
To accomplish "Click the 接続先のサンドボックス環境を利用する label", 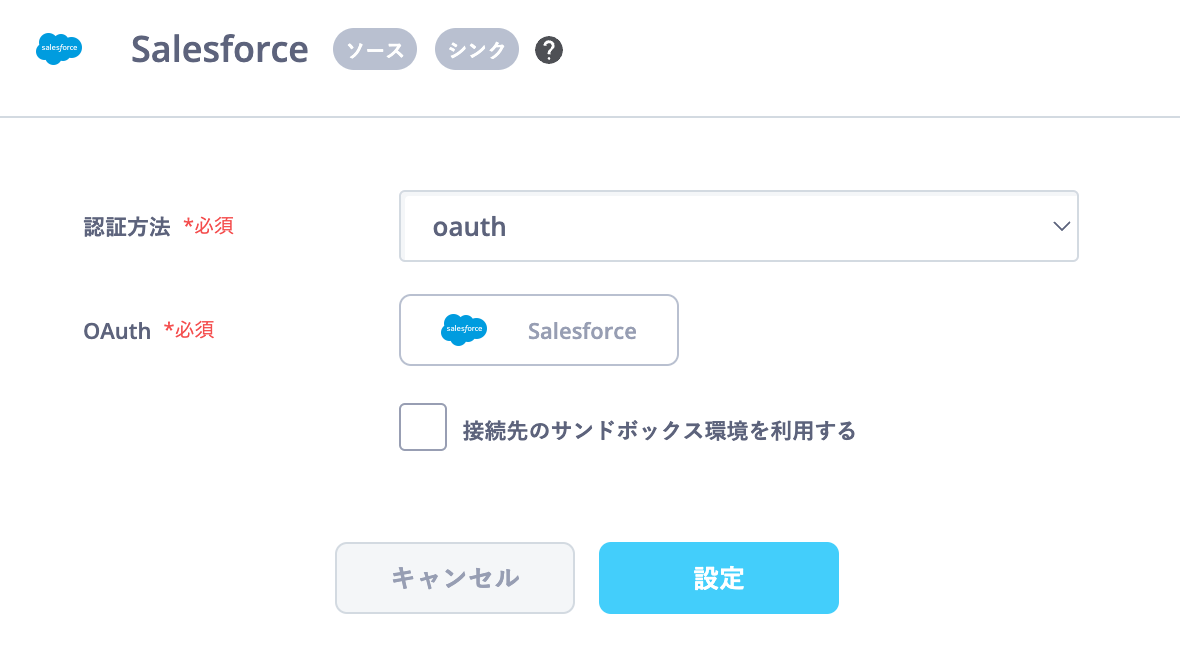I will point(659,431).
